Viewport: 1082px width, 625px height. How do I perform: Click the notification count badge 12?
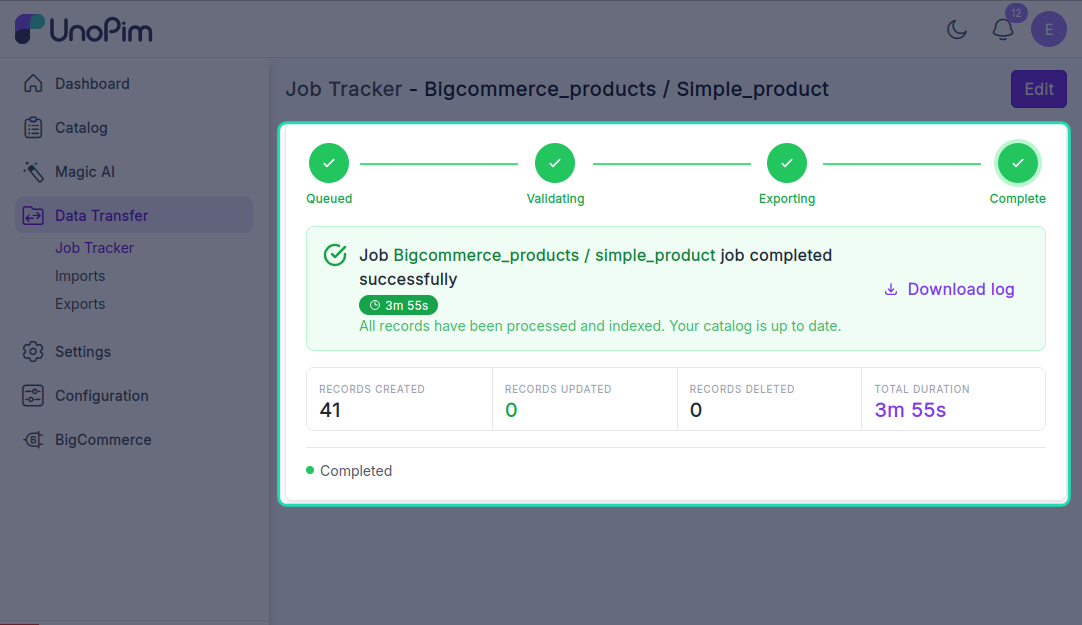tap(1016, 13)
